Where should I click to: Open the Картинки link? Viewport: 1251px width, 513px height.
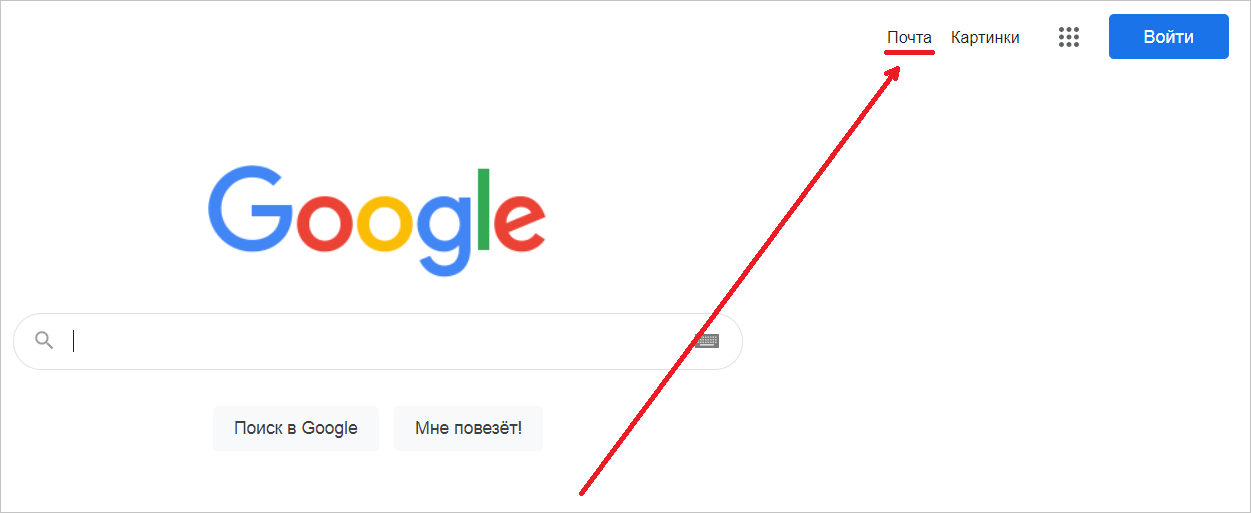[x=985, y=38]
